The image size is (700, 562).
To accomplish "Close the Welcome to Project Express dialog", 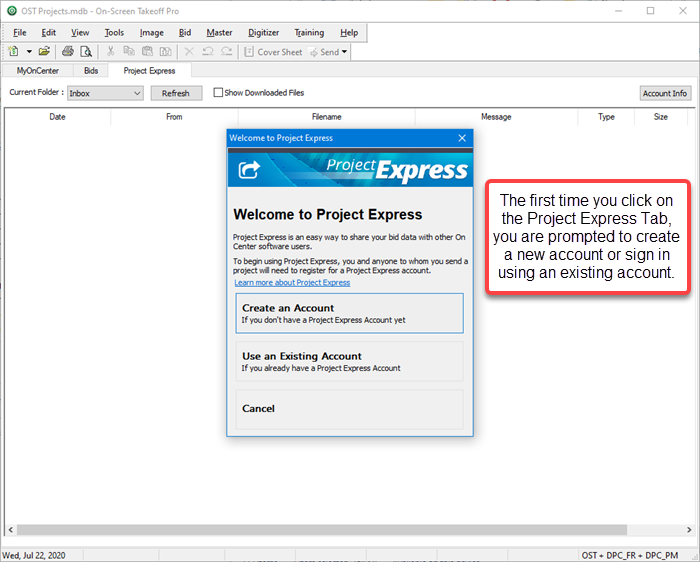I will (462, 138).
